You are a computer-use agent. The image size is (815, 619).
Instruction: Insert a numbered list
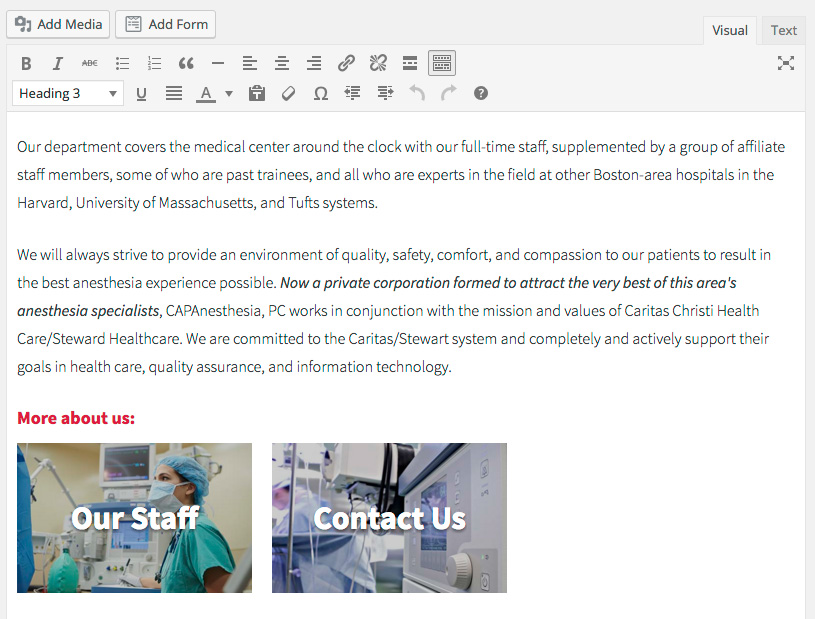pos(154,64)
